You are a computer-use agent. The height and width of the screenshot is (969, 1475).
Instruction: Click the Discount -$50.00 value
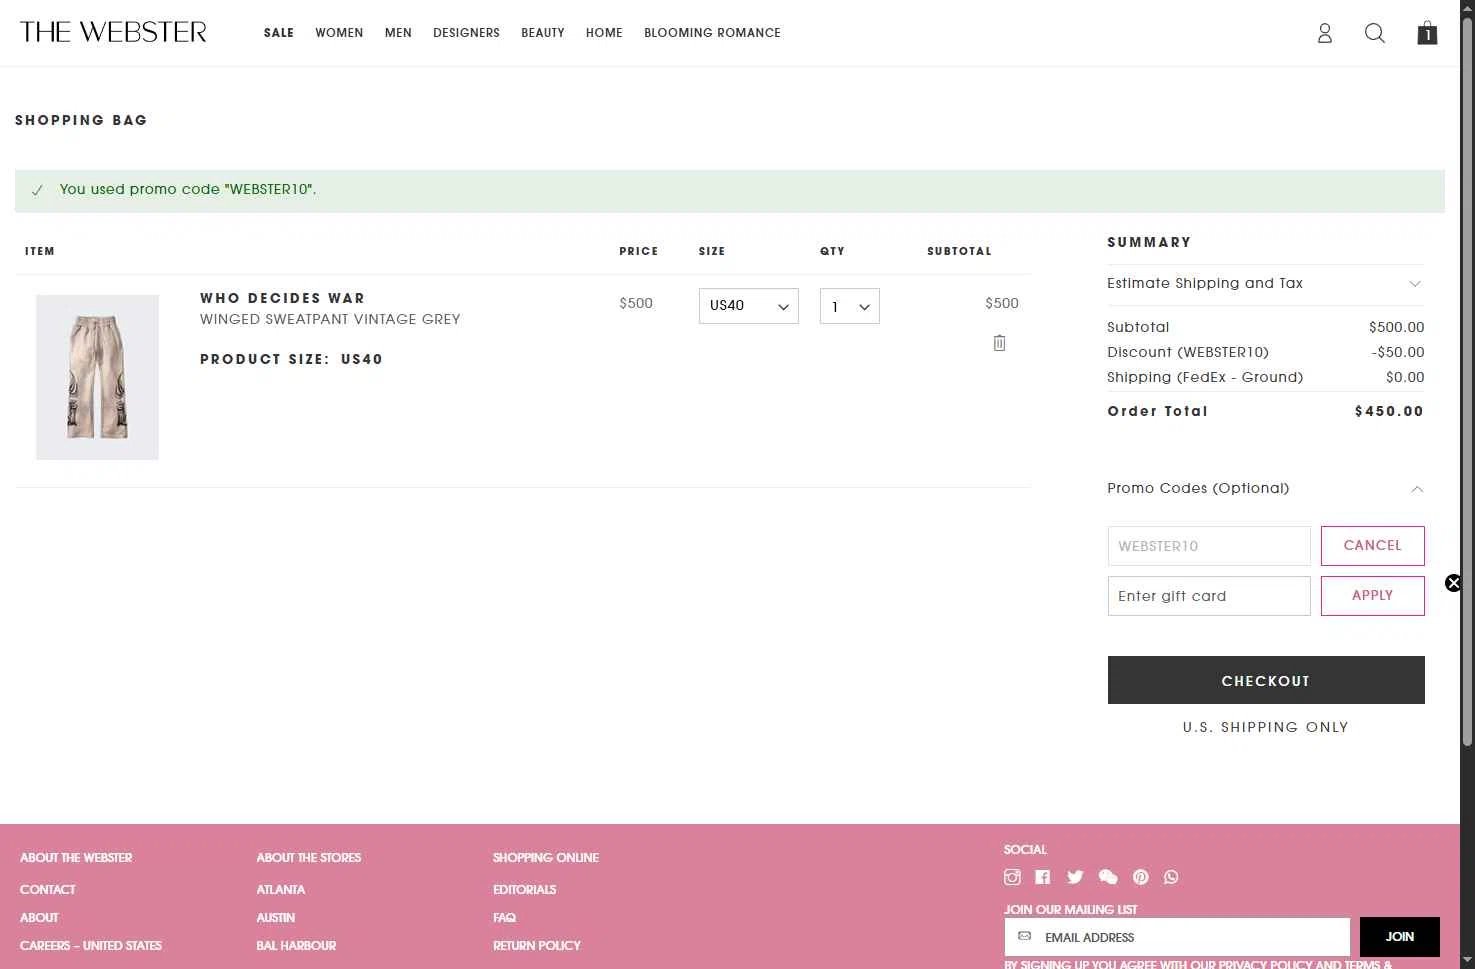1398,352
